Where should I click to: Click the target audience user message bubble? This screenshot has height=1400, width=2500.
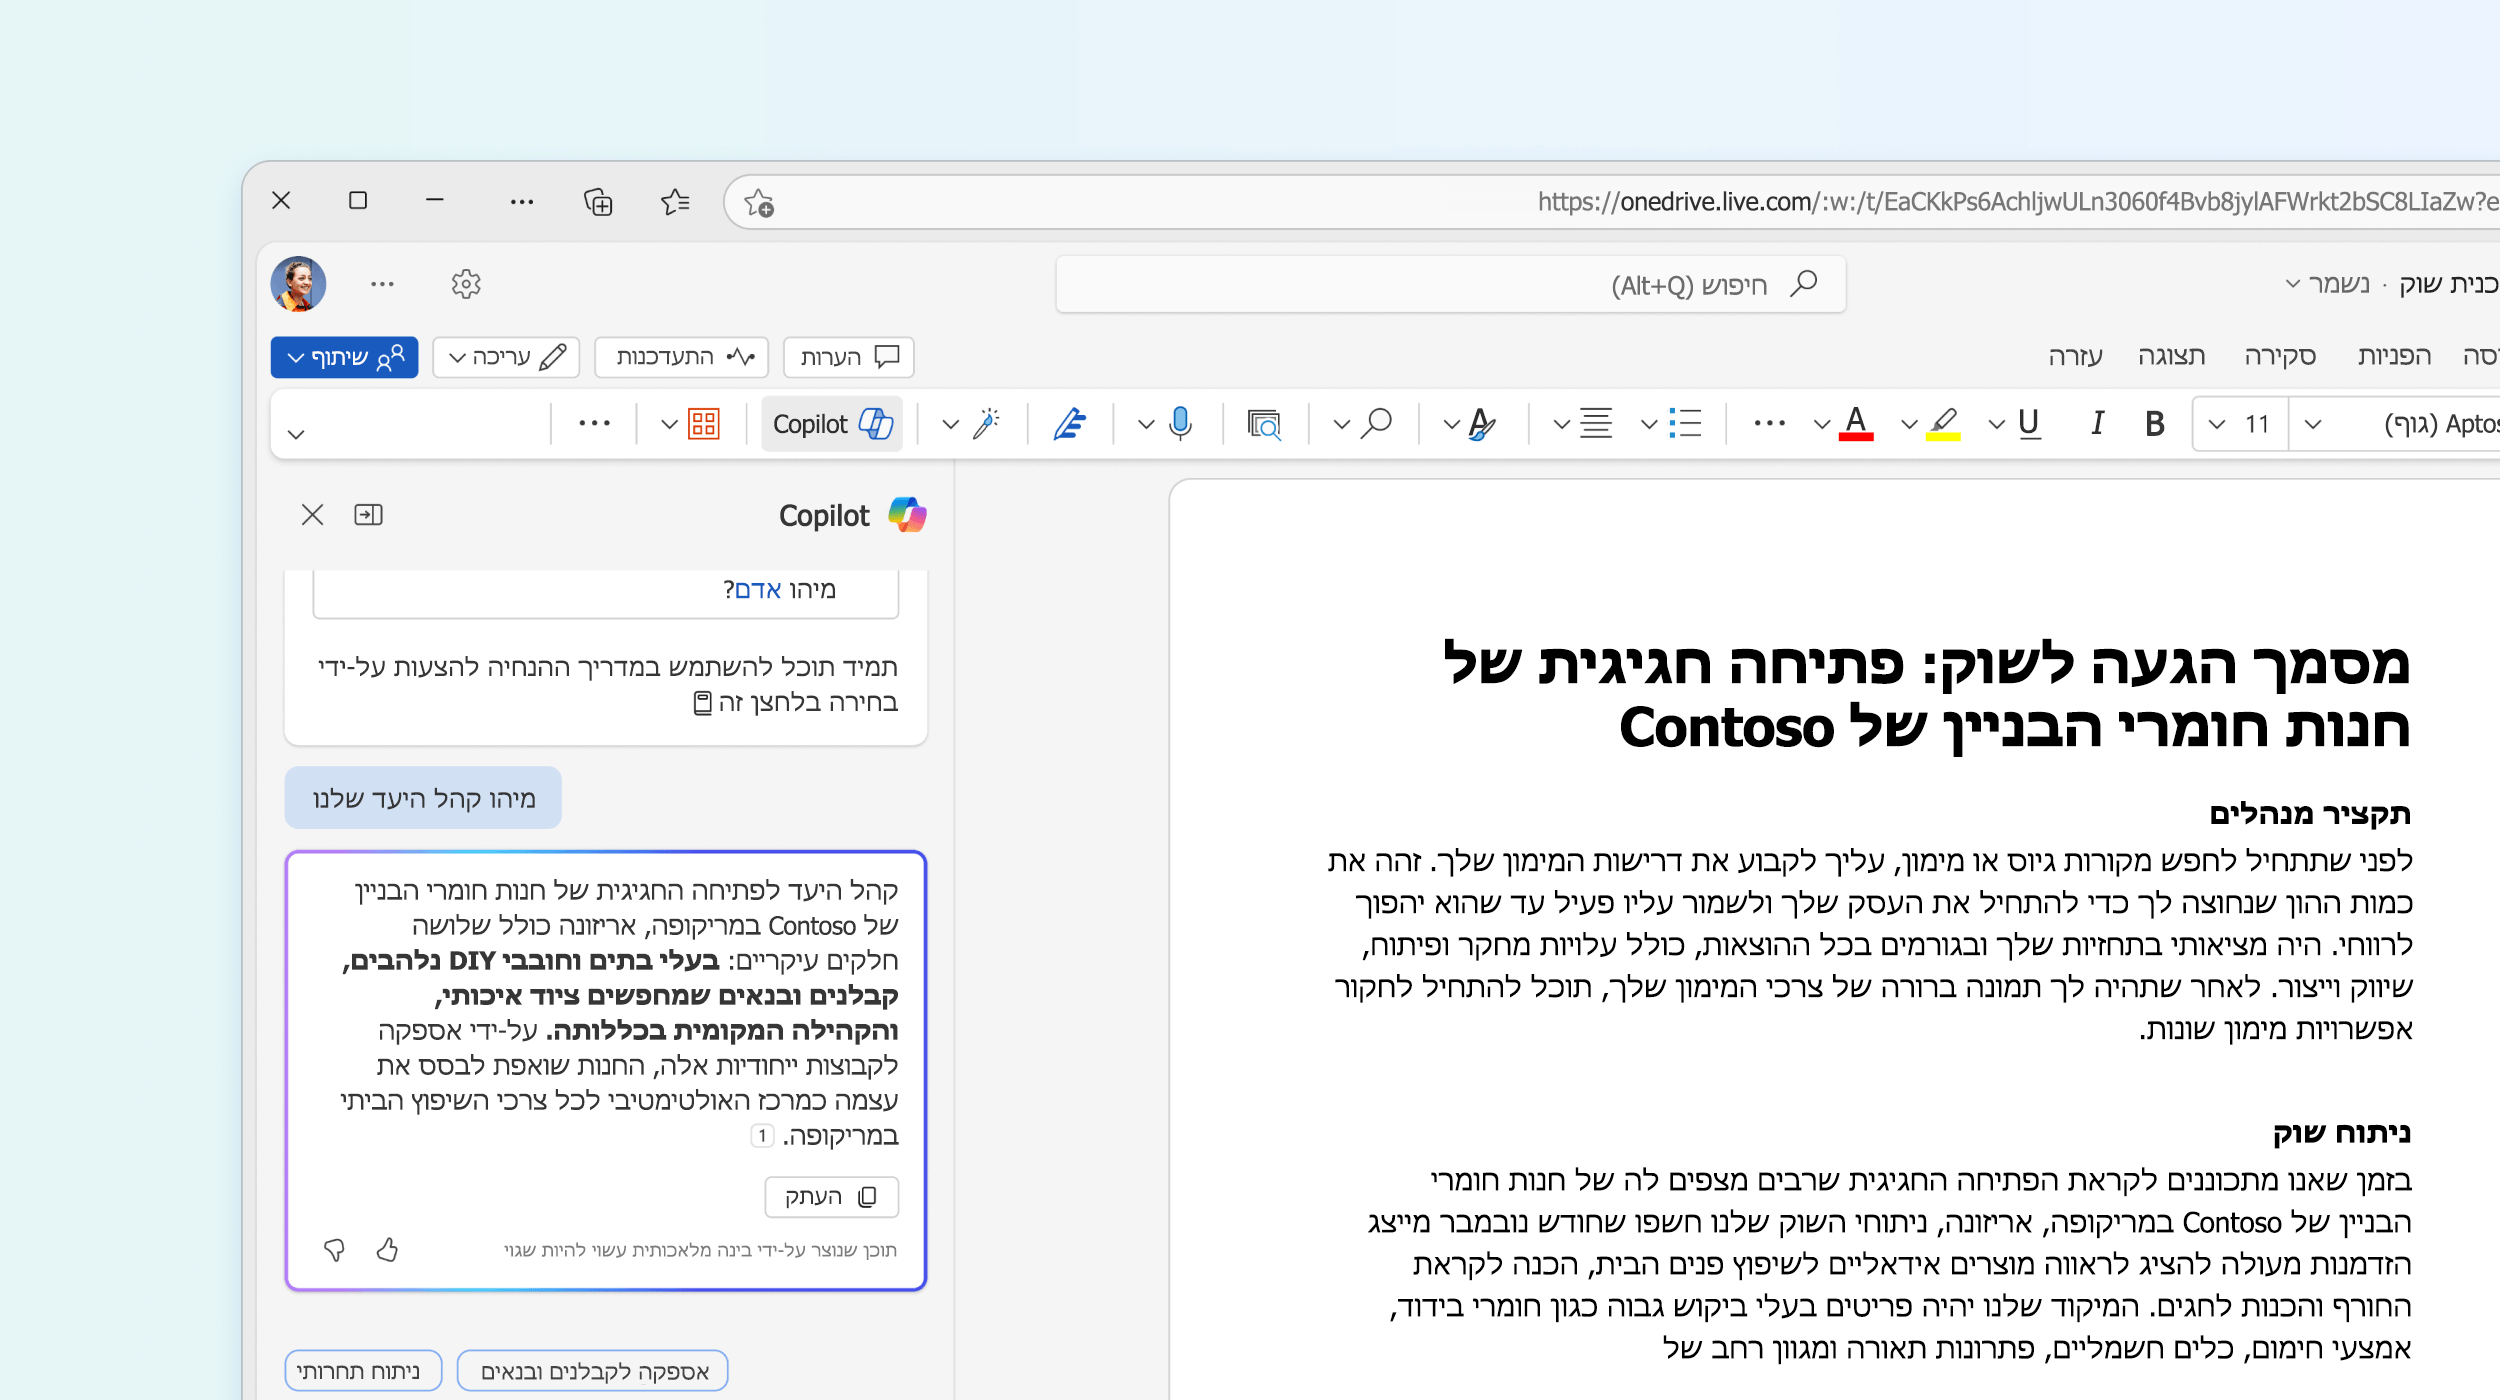[423, 798]
